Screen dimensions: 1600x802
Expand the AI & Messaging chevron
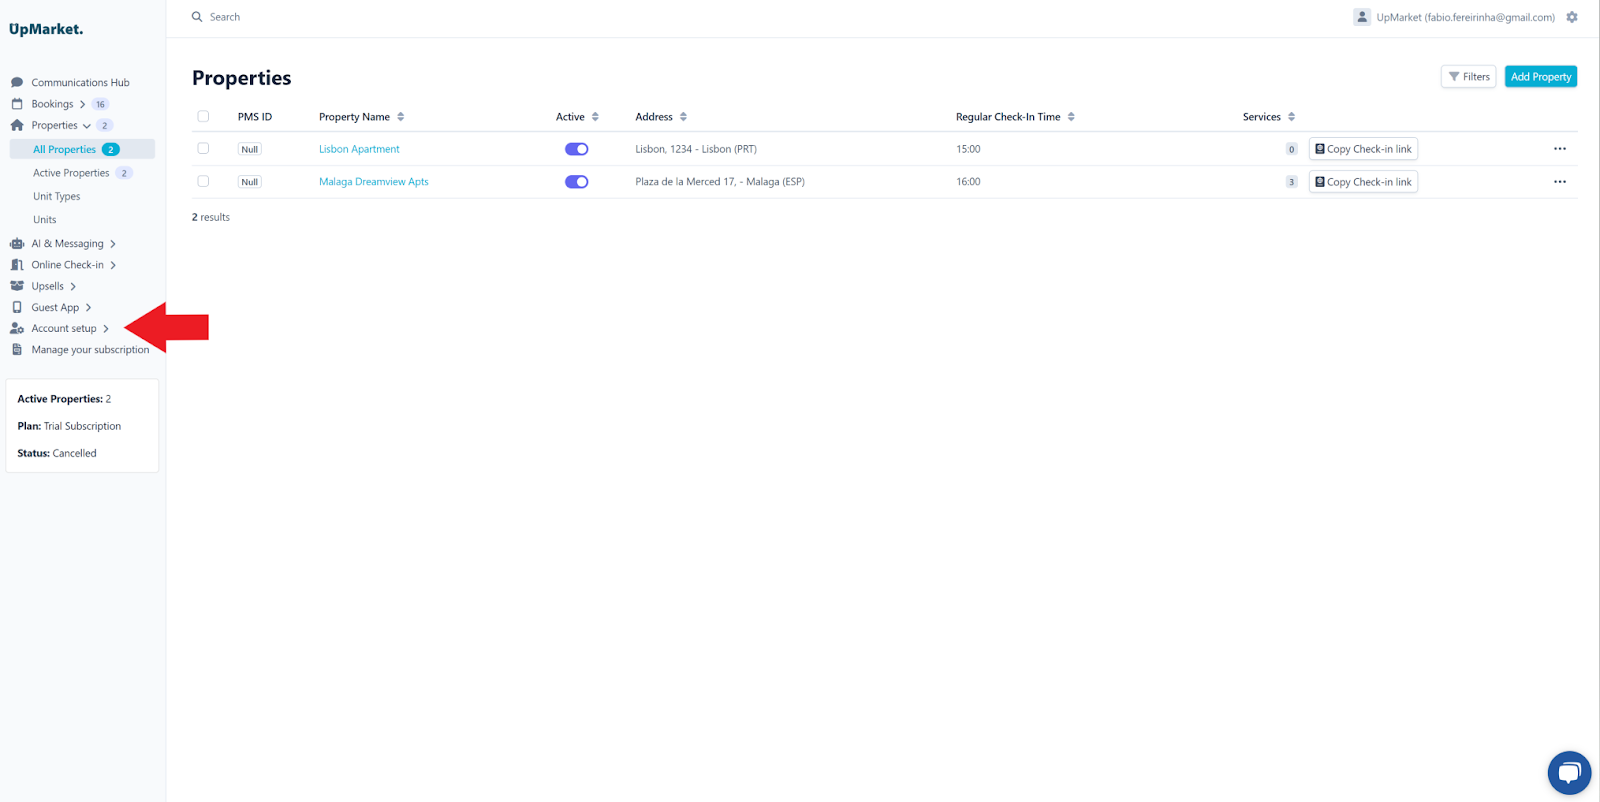coord(113,244)
